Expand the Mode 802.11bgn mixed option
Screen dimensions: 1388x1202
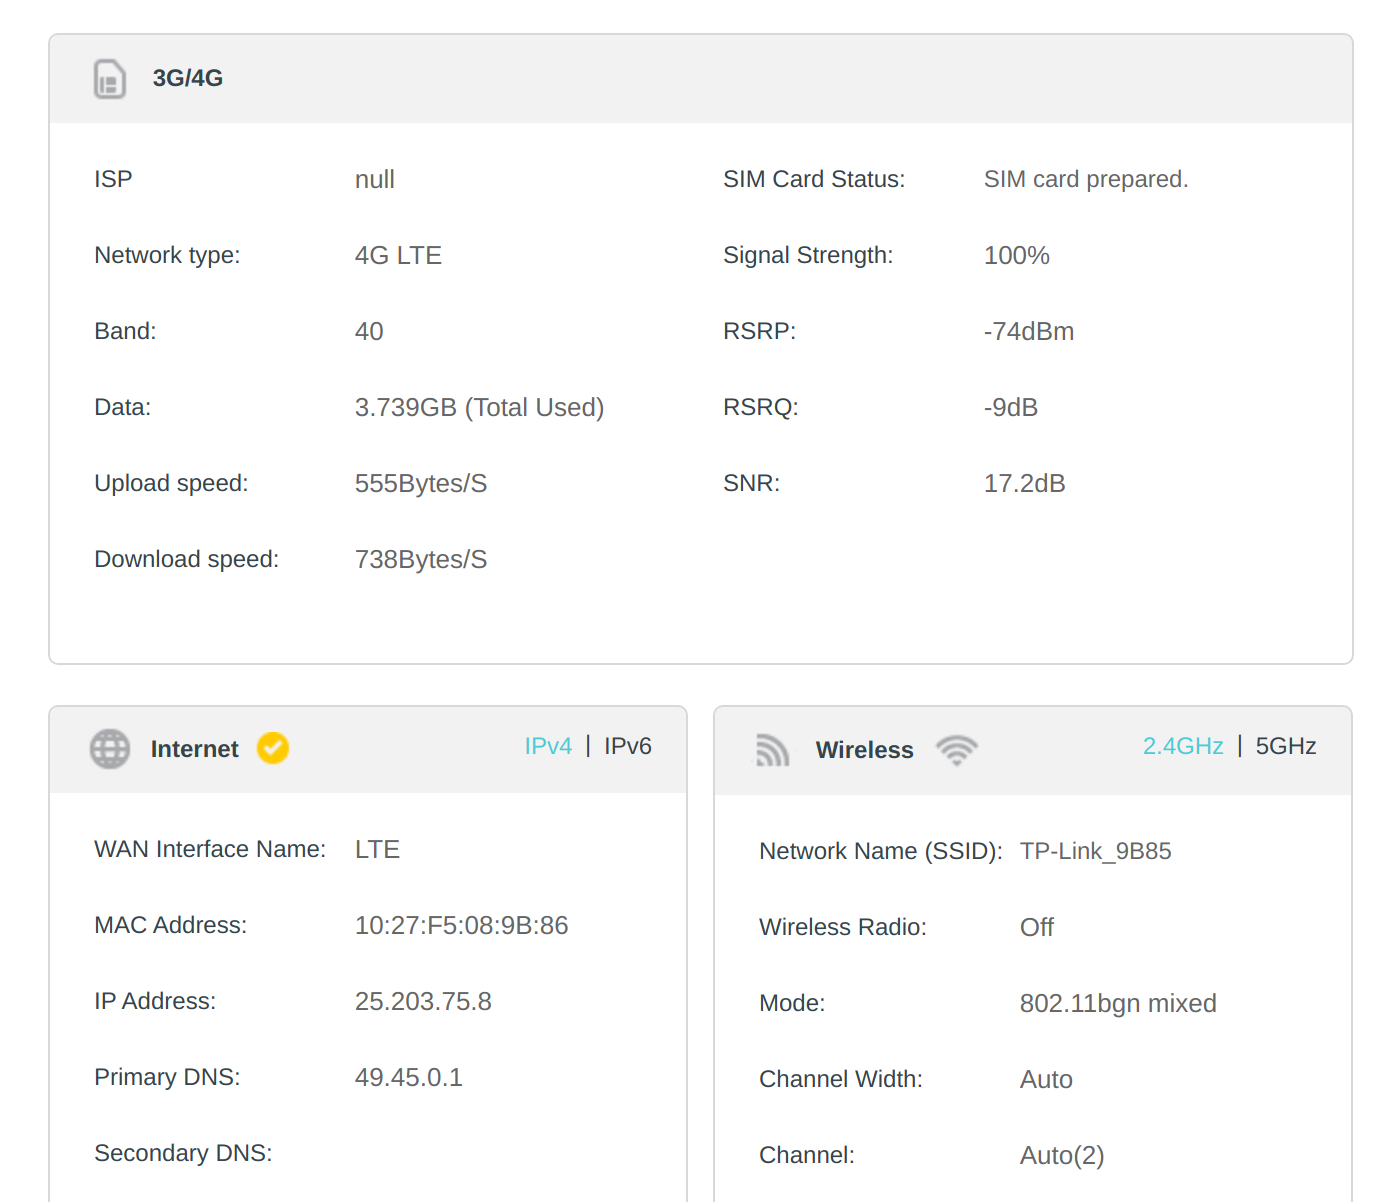pyautogui.click(x=1117, y=1003)
